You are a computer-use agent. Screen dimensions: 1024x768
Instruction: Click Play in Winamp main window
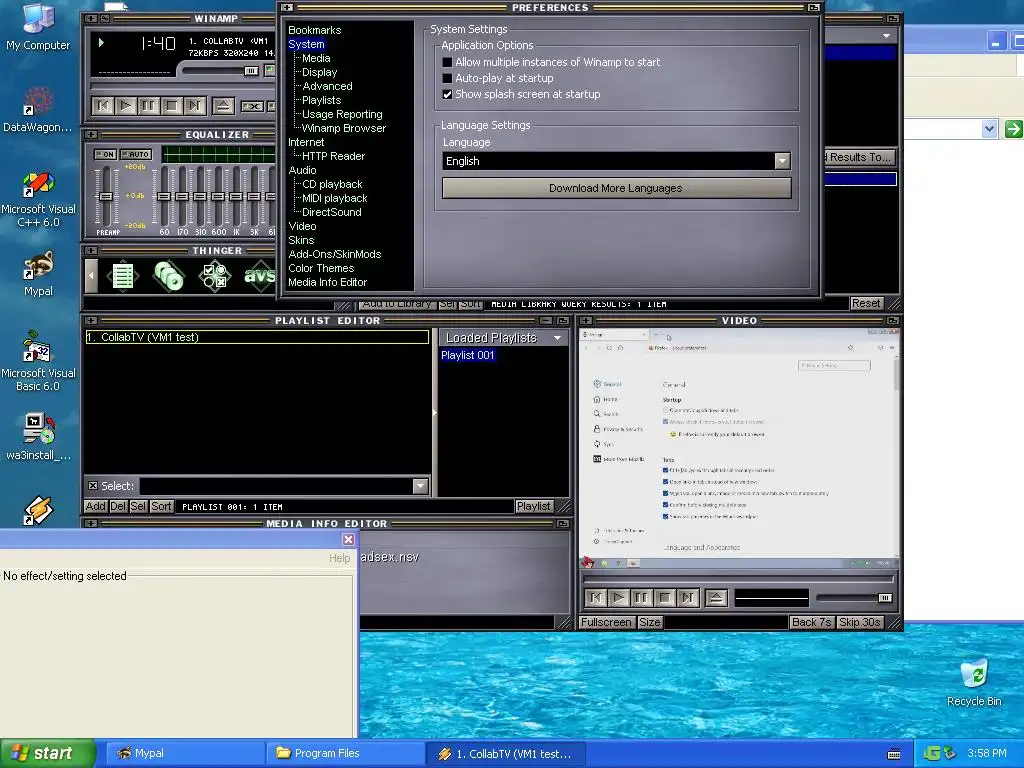coord(126,106)
